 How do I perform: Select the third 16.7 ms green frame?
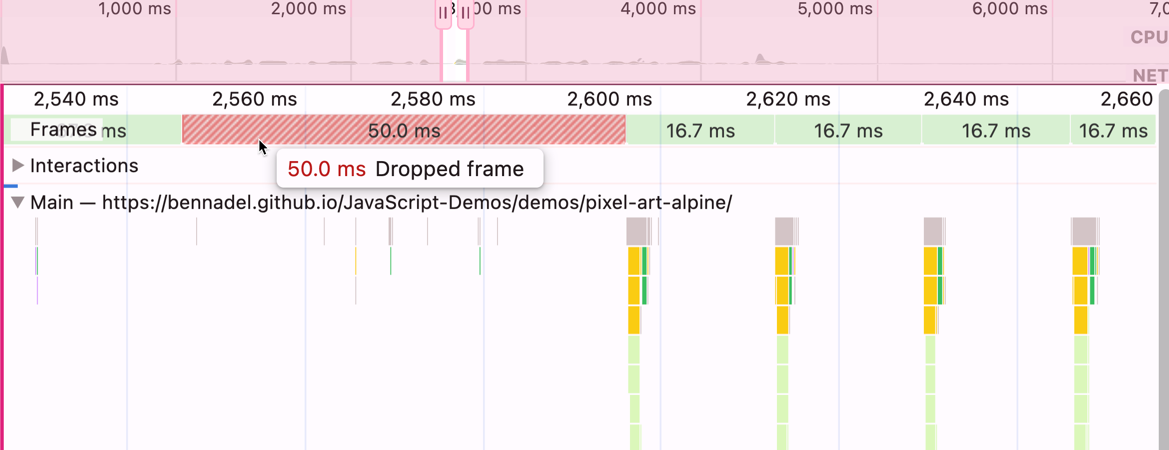click(x=996, y=130)
